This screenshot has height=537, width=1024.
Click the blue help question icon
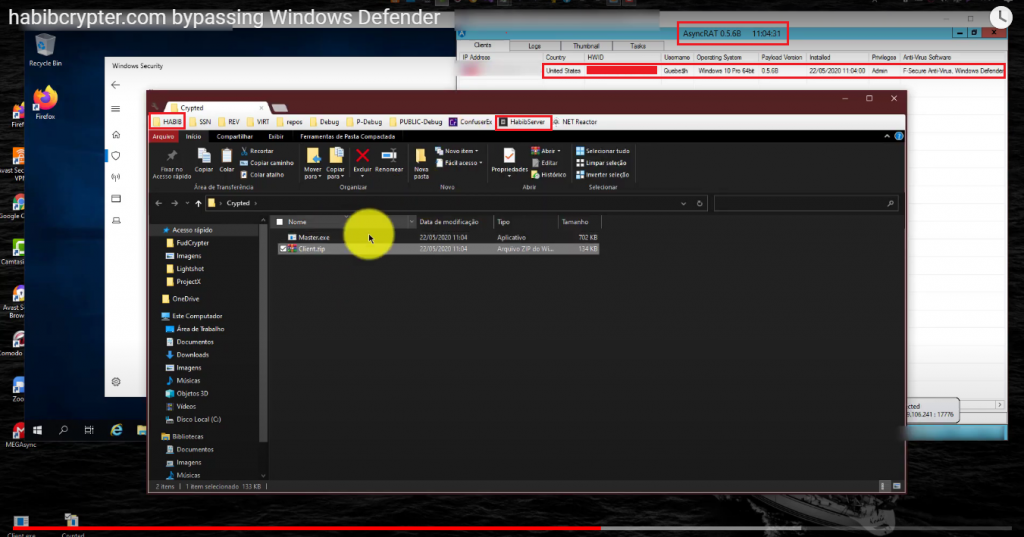point(899,137)
